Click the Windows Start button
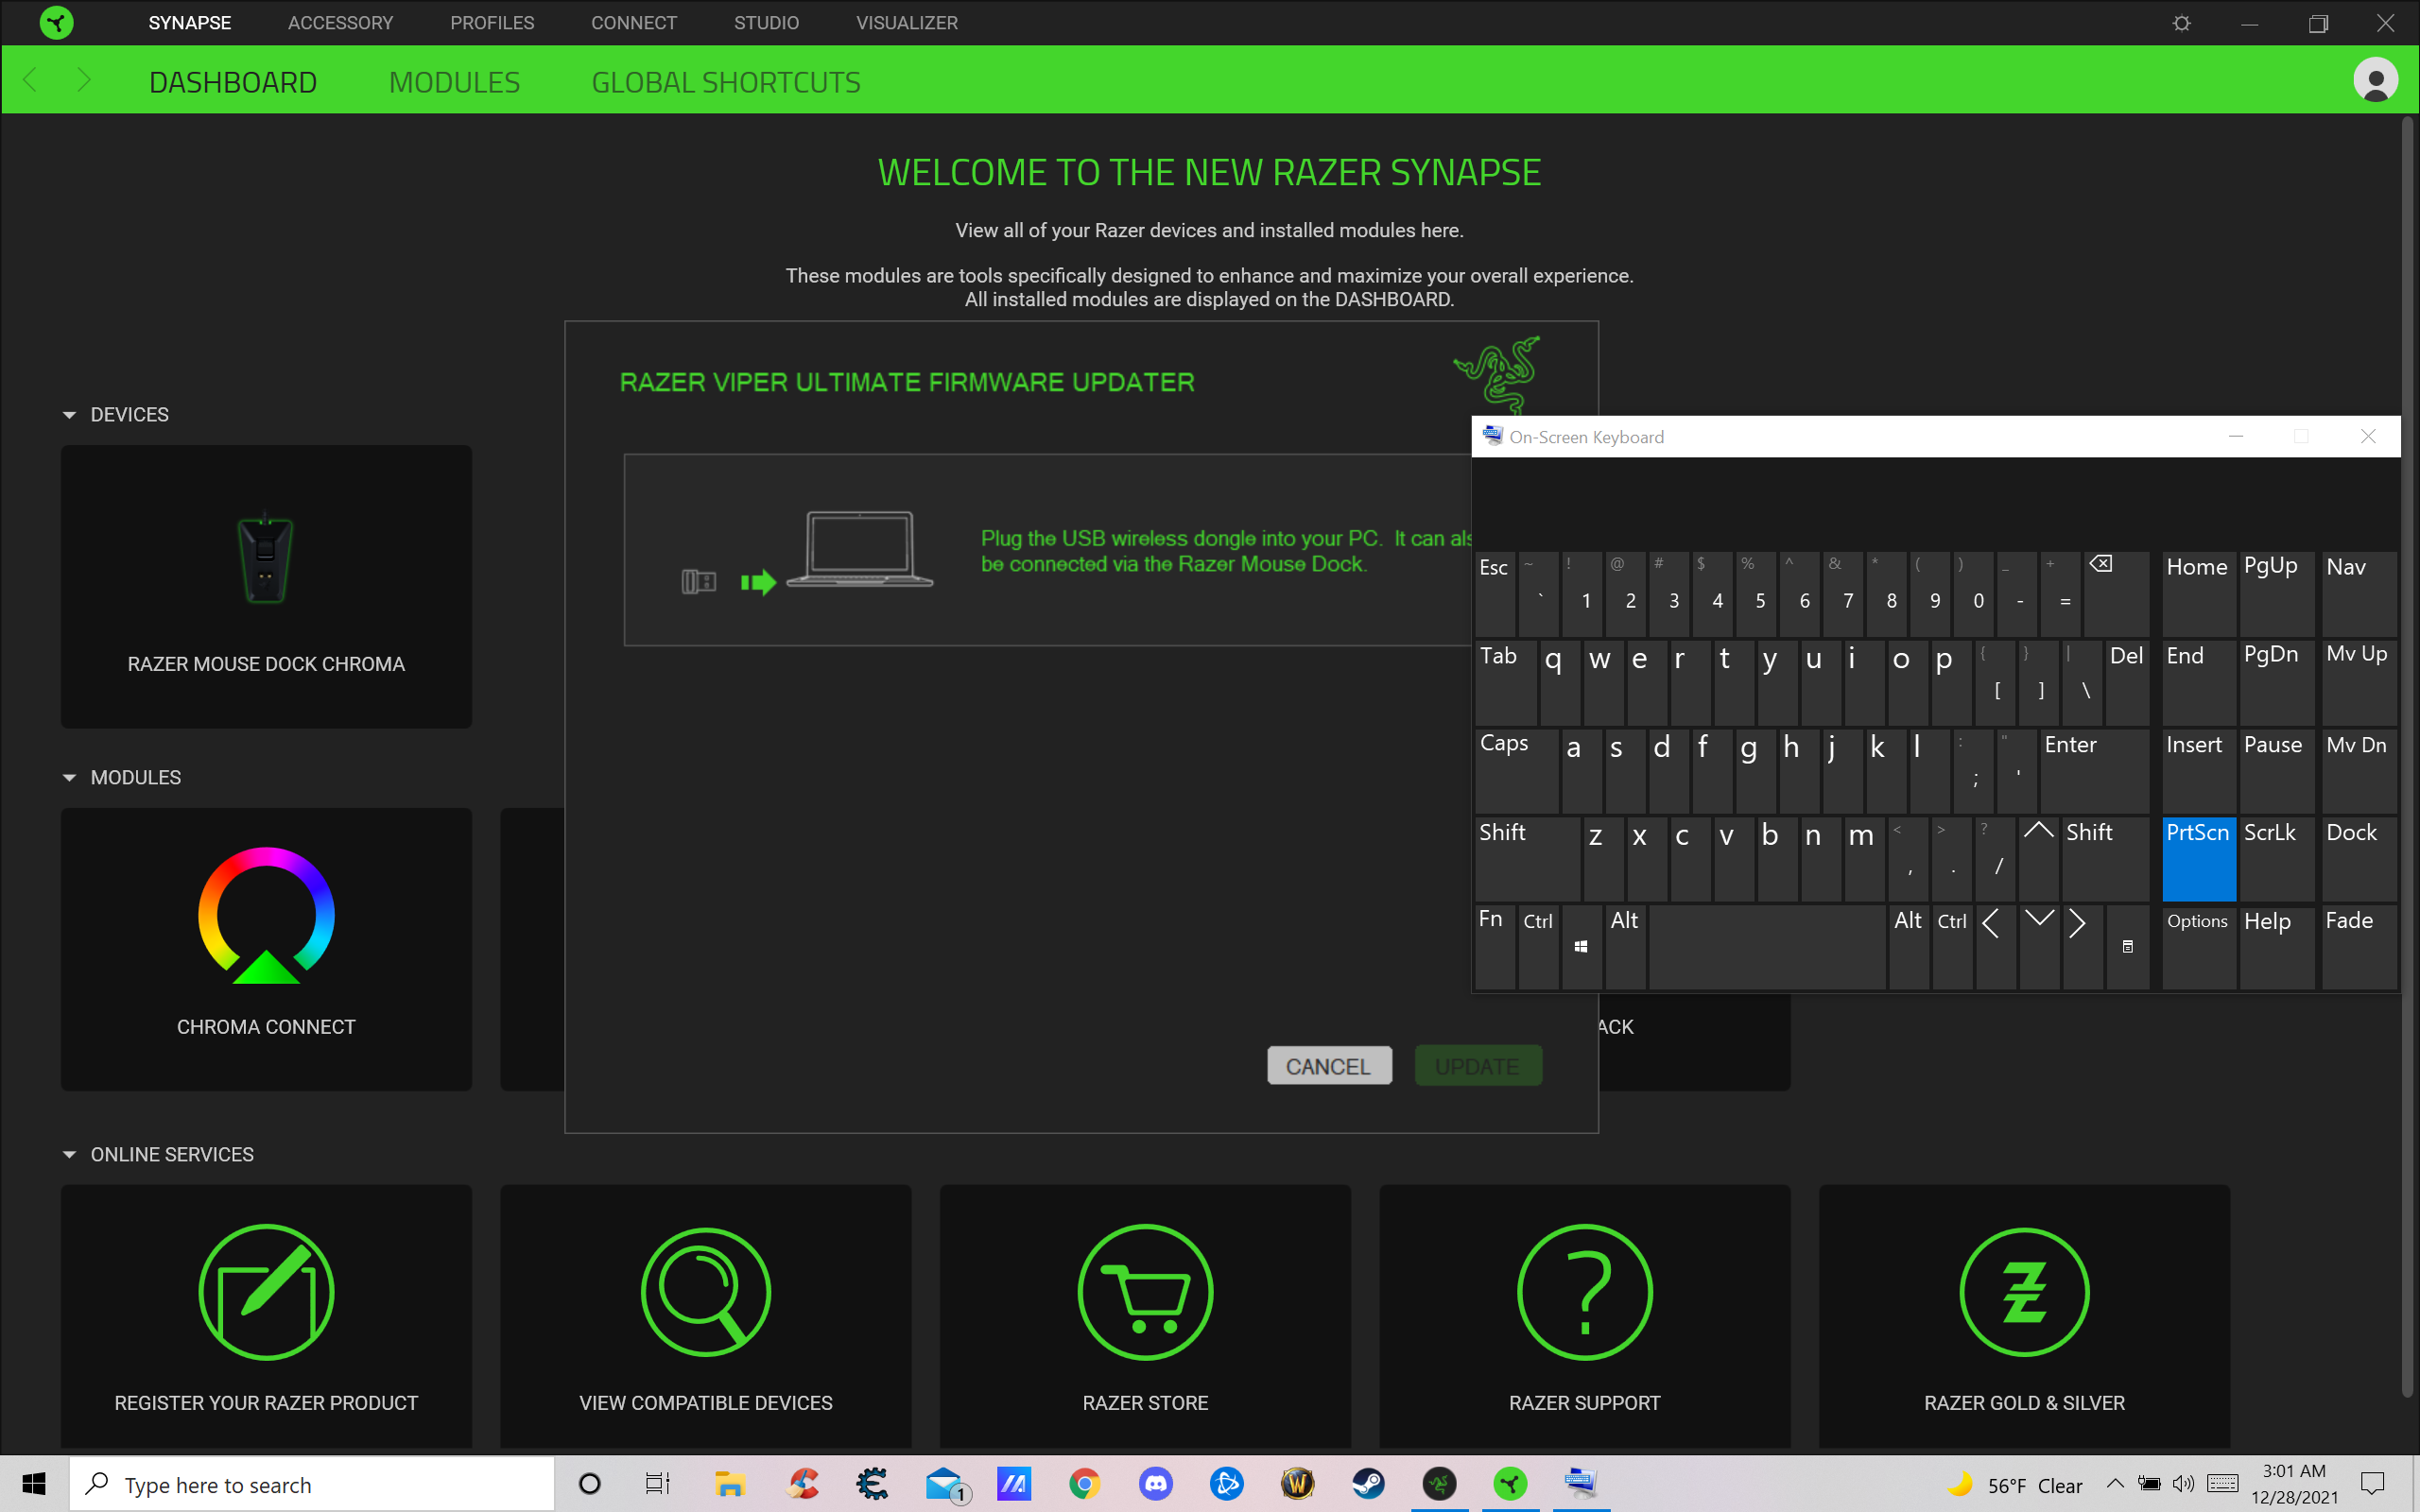This screenshot has height=1512, width=2420. click(x=34, y=1484)
